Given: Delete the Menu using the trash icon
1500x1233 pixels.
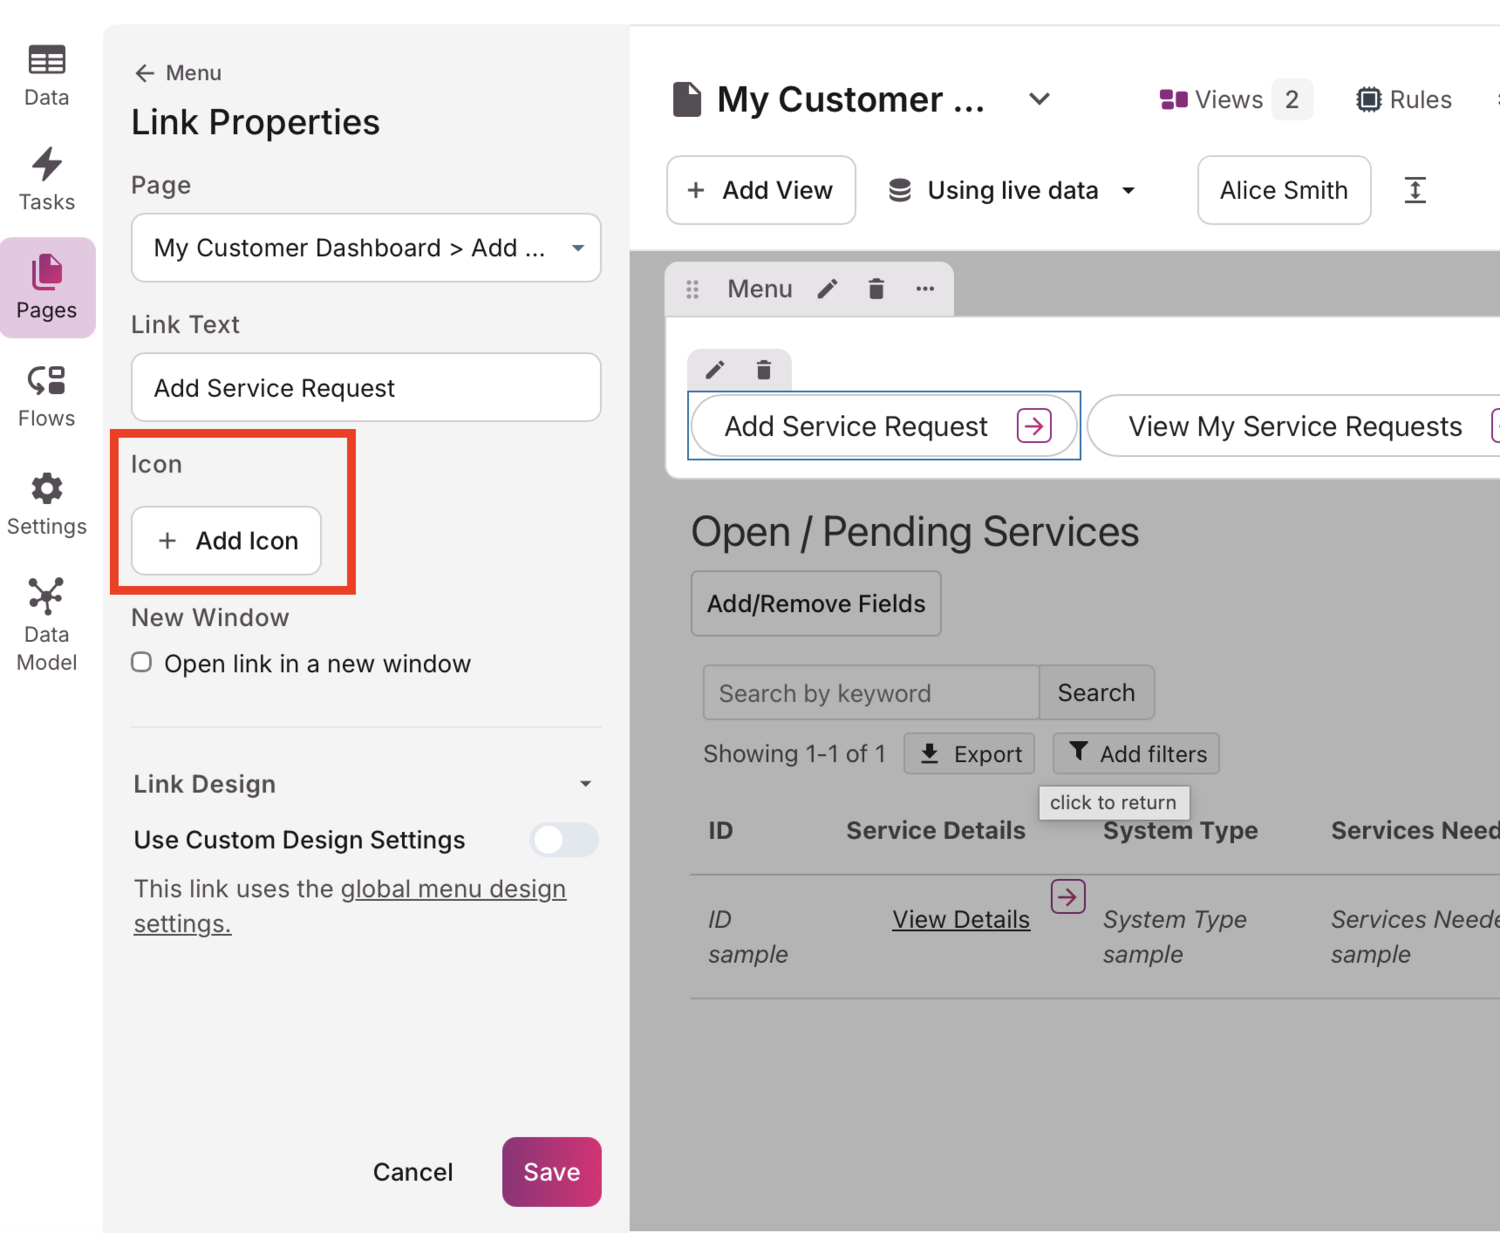Looking at the screenshot, I should click(876, 289).
